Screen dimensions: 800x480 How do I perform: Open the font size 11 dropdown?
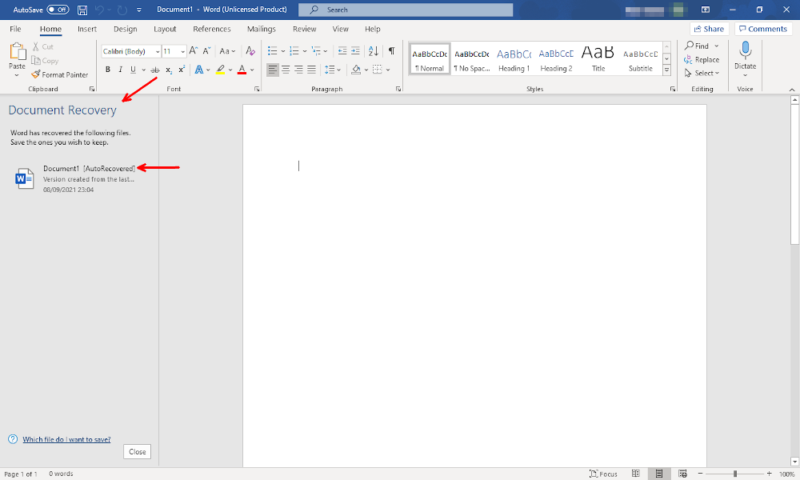pos(183,52)
